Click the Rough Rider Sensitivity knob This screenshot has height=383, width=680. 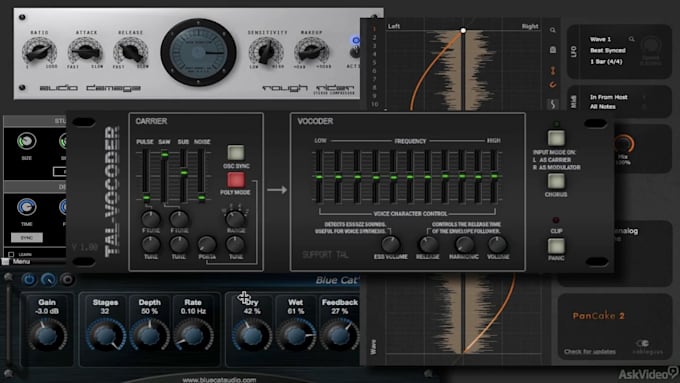[x=266, y=51]
